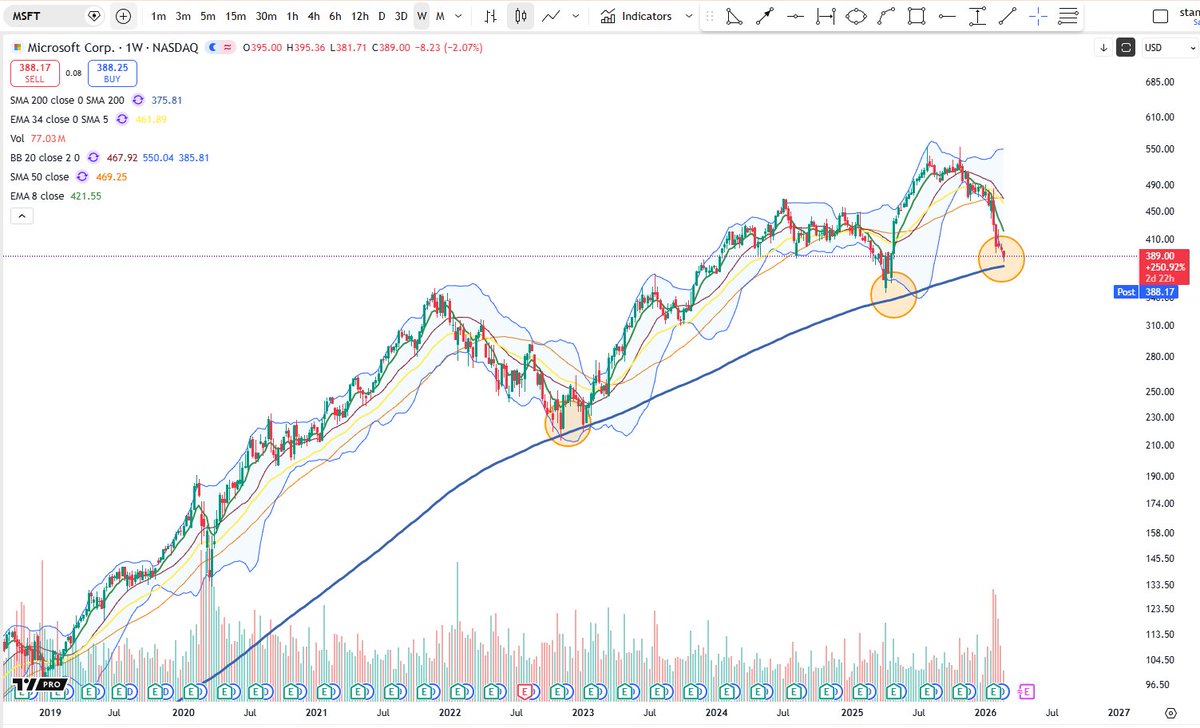Select the BB 20 close legend label
Image resolution: width=1200 pixels, height=728 pixels.
pyautogui.click(x=45, y=158)
